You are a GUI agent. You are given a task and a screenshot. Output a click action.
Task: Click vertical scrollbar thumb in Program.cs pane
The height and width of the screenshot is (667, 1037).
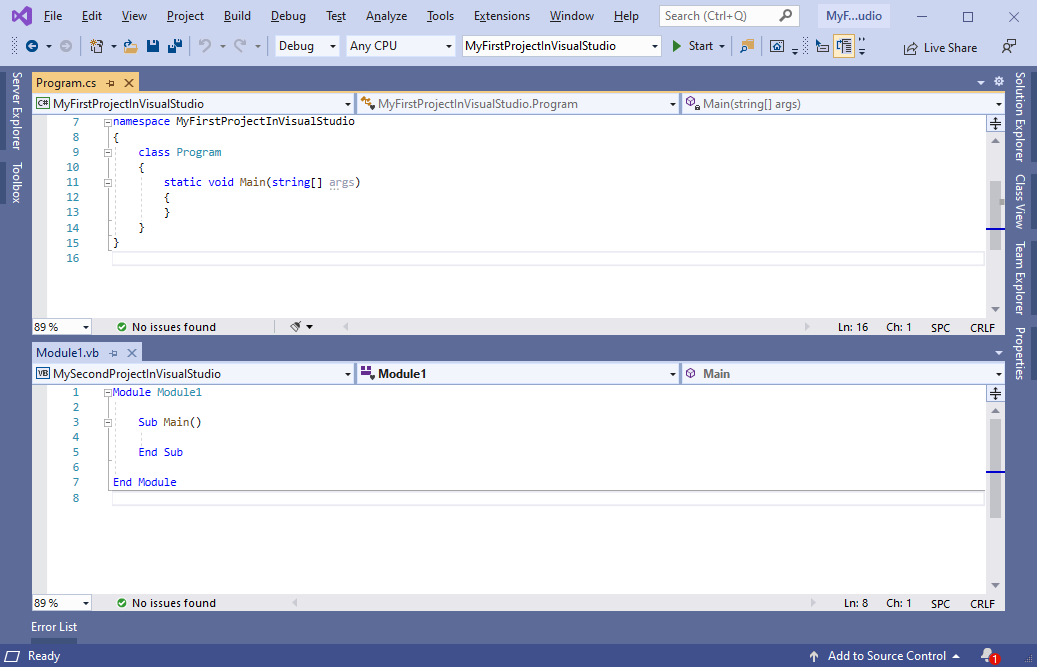(995, 216)
